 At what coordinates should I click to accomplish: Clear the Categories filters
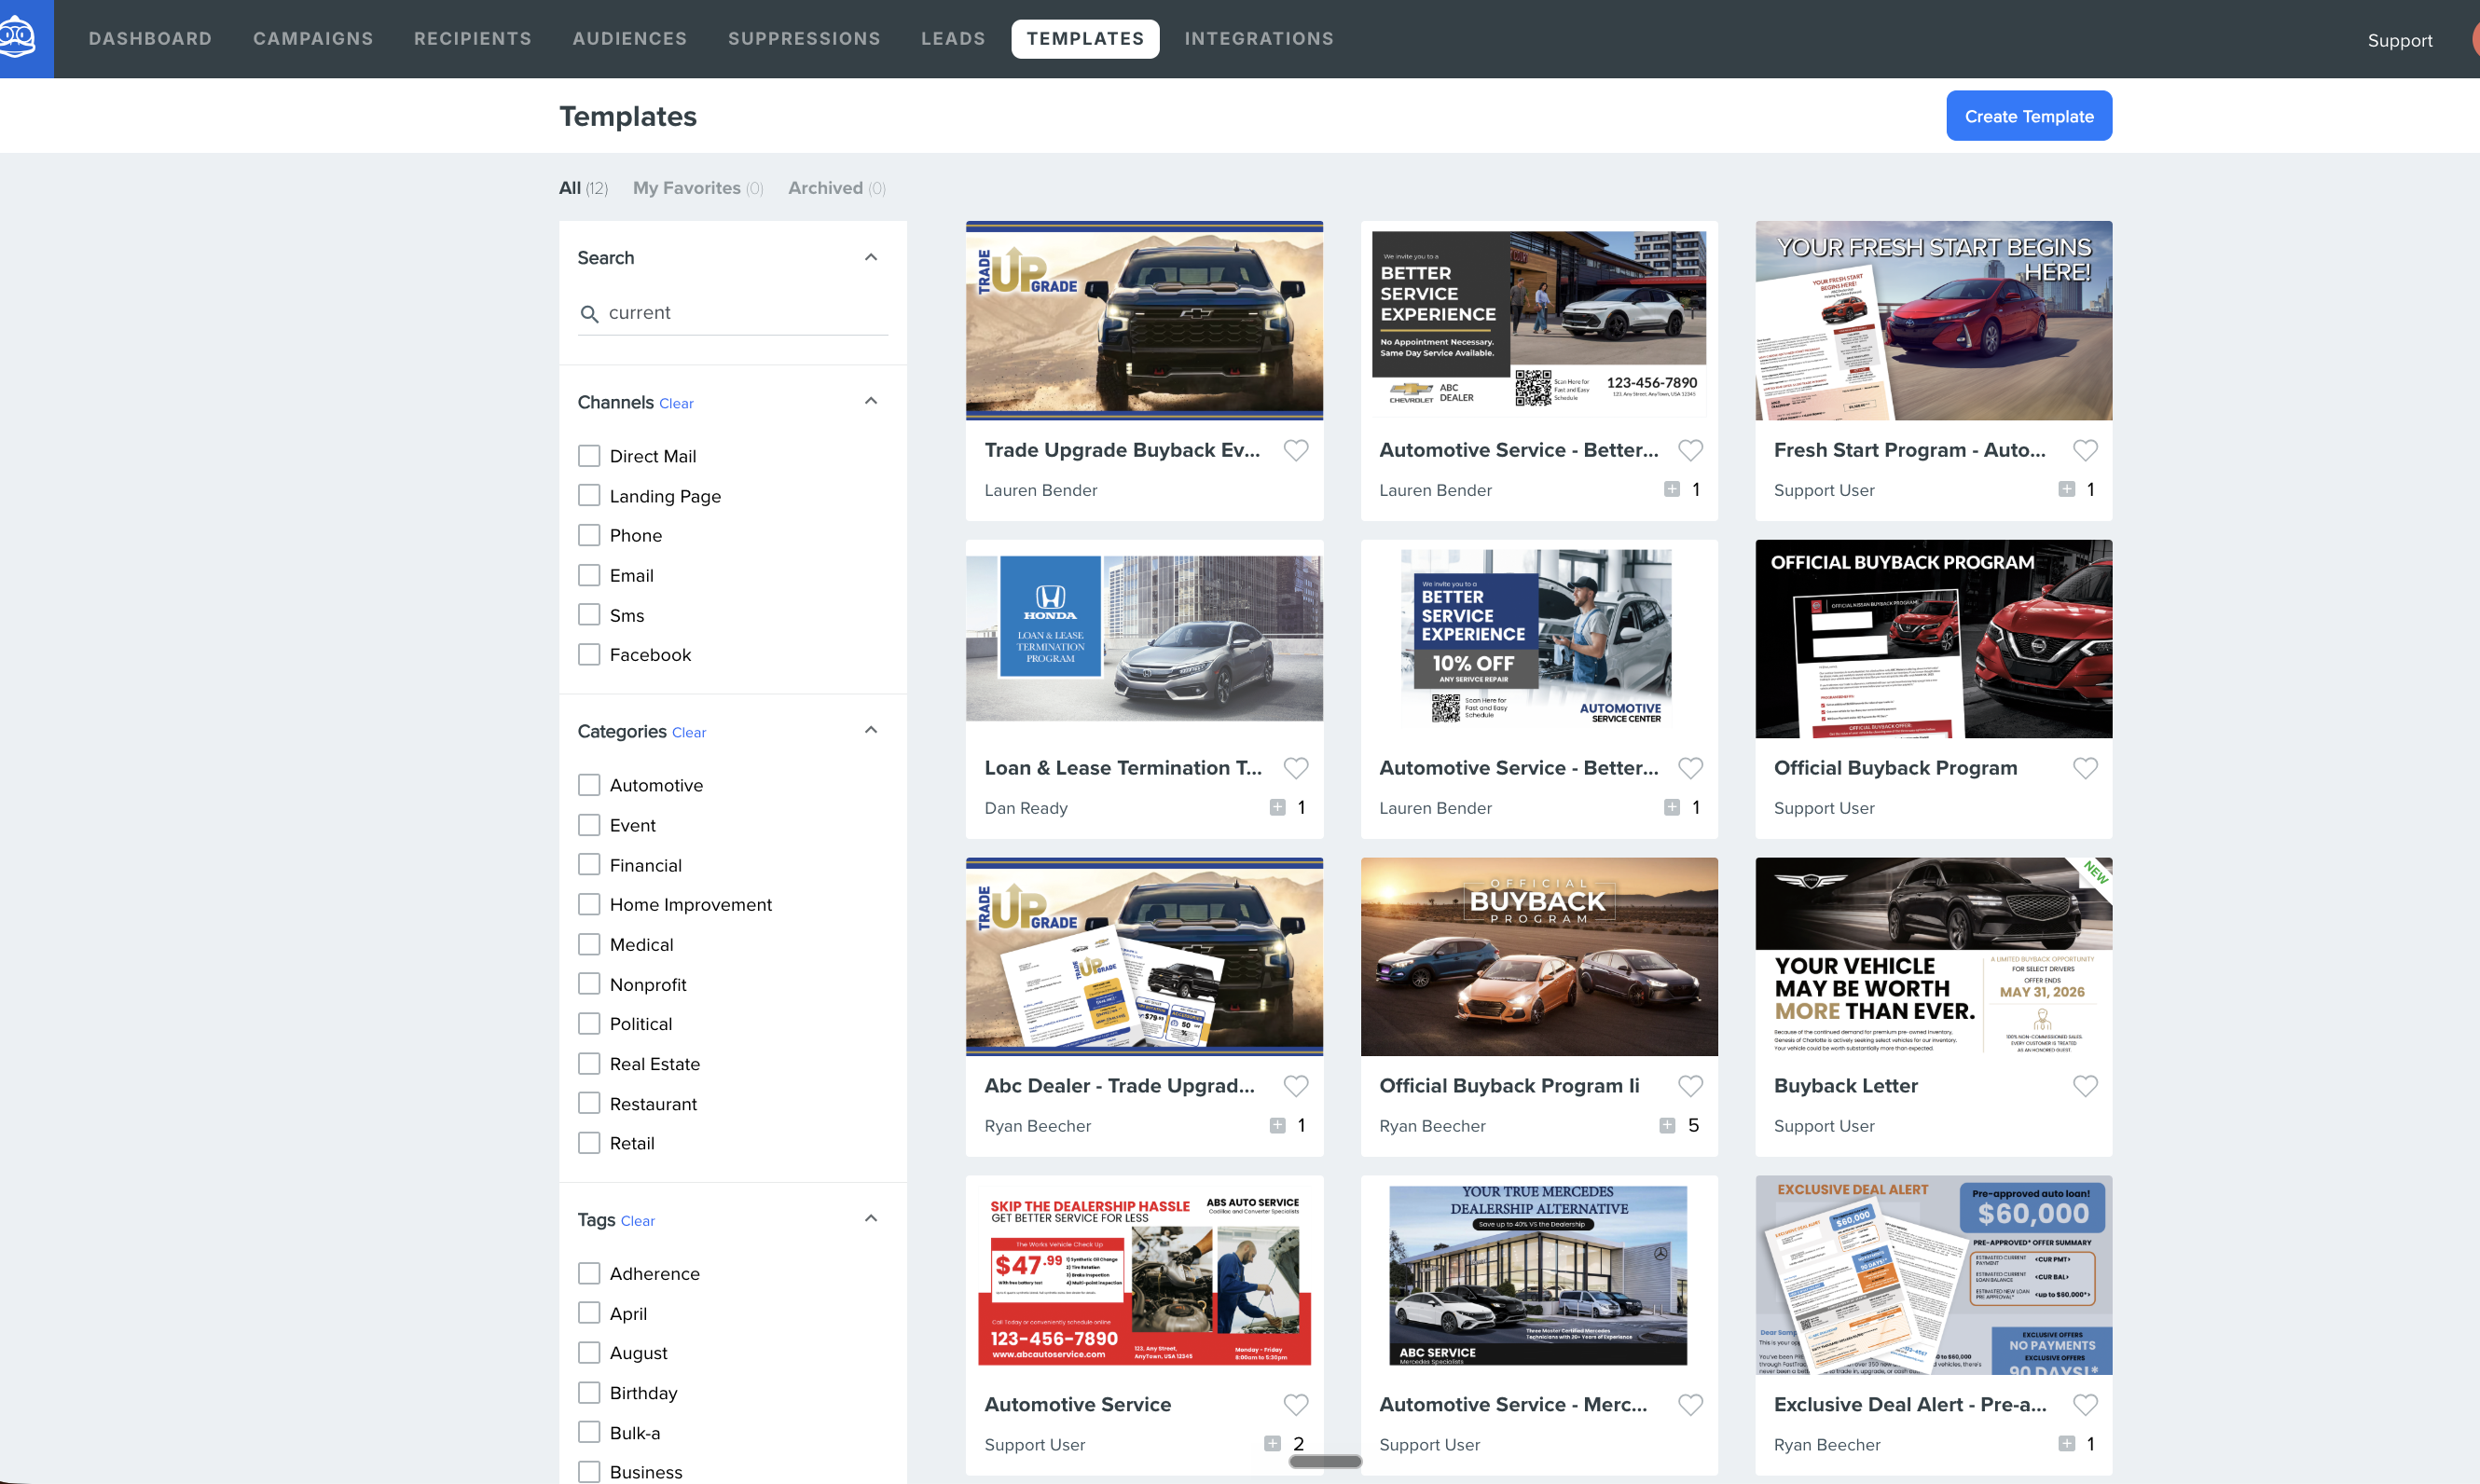(689, 732)
